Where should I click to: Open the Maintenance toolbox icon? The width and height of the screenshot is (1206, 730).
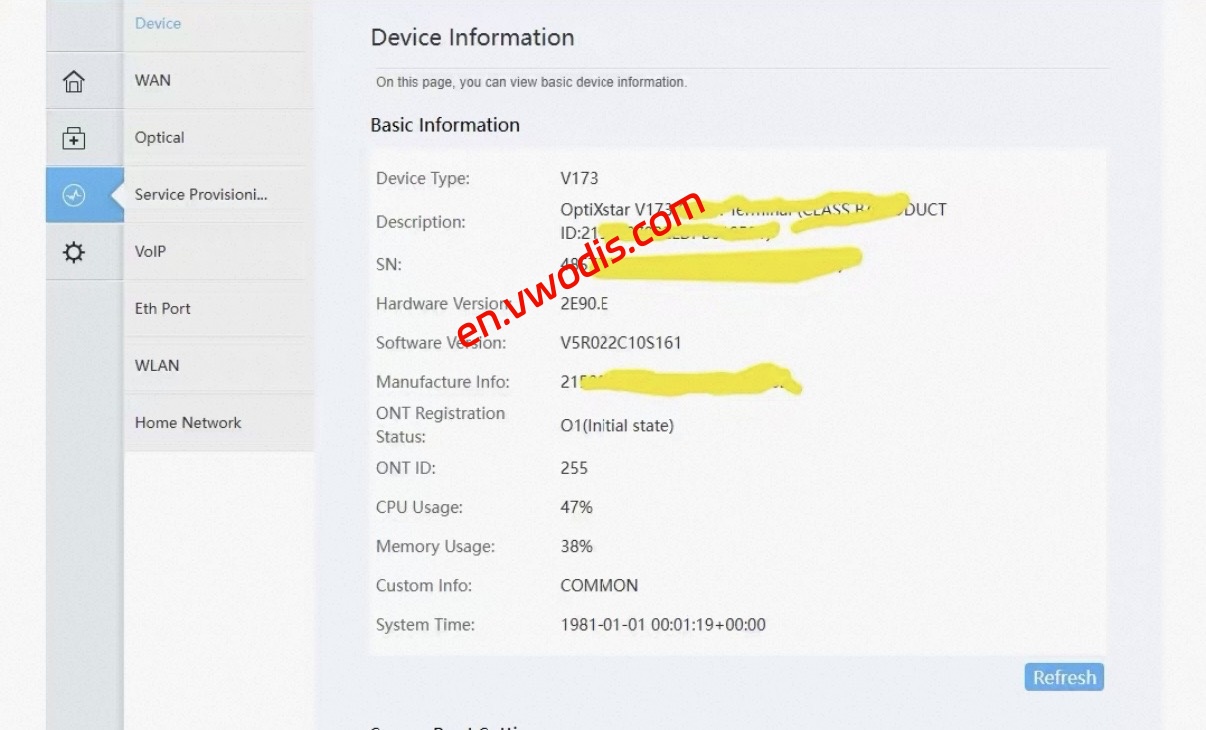click(74, 138)
